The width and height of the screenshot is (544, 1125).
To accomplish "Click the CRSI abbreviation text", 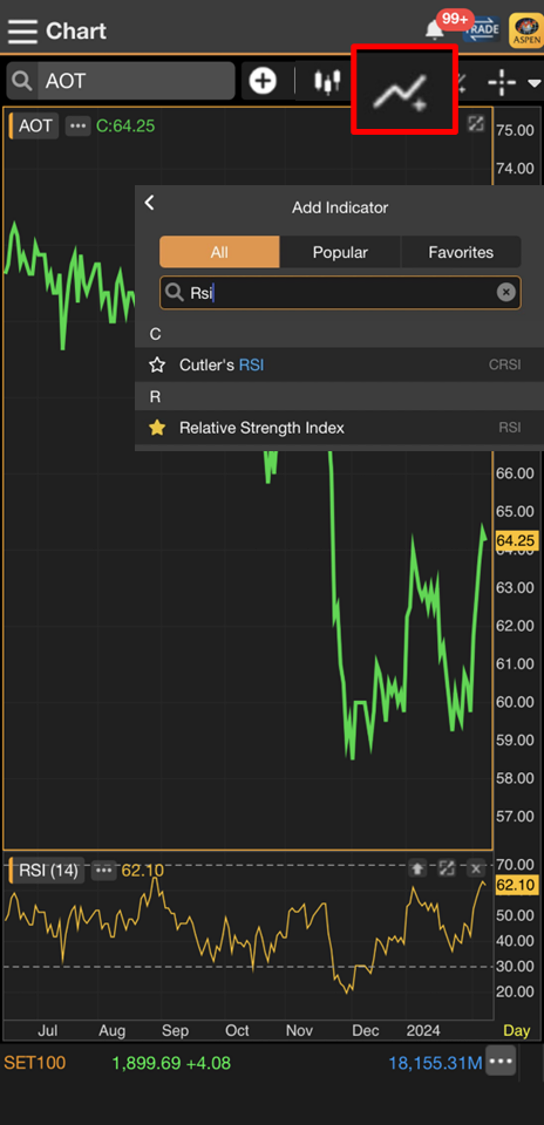I will click(505, 365).
